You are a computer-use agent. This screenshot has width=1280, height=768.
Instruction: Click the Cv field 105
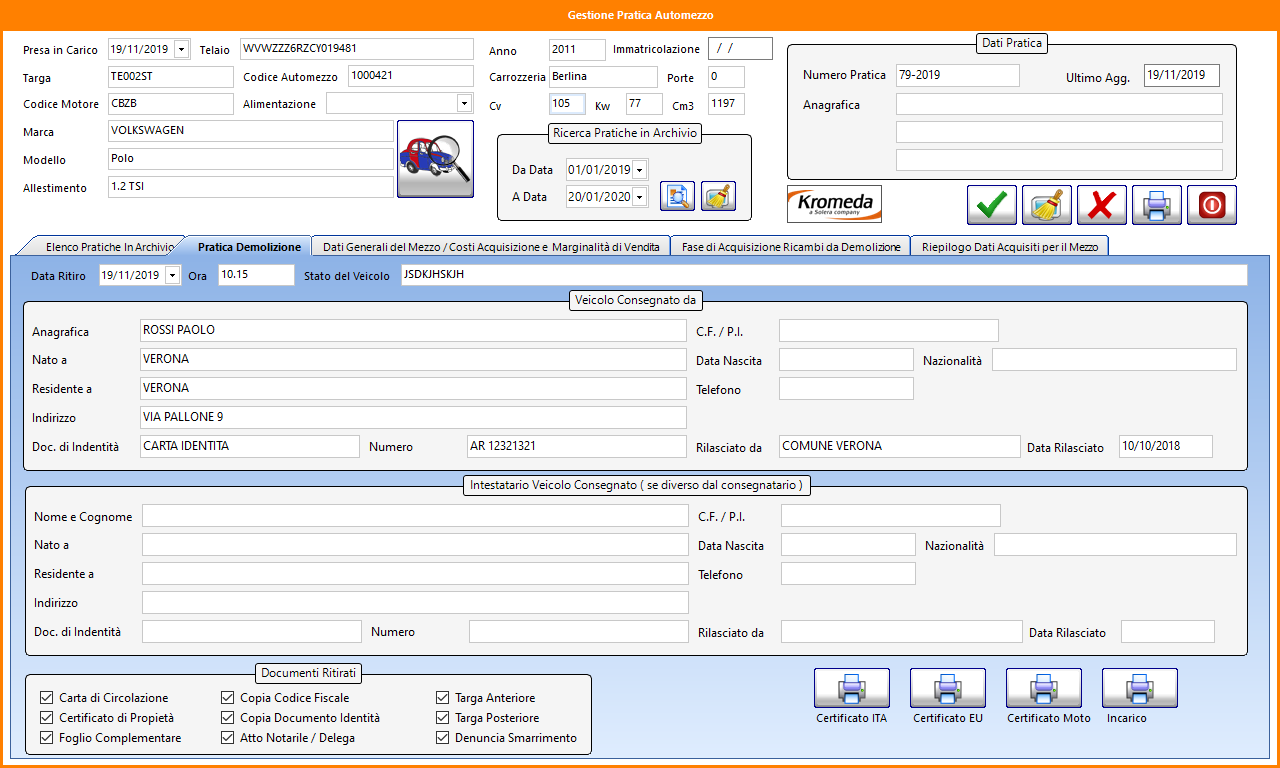567,104
